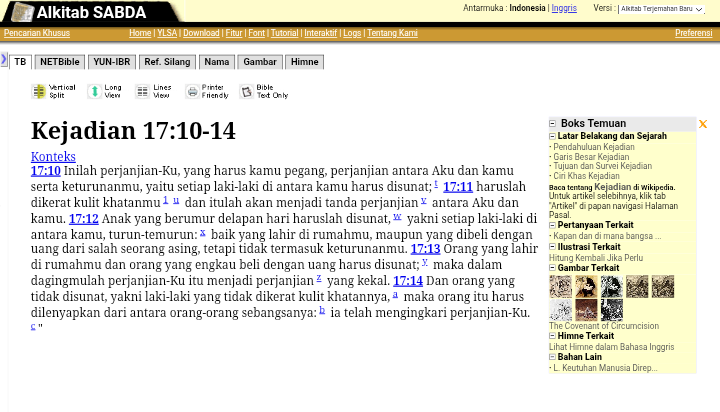Open Kapan dan di mana bangsa question
Image resolution: width=720 pixels, height=412 pixels.
click(607, 236)
